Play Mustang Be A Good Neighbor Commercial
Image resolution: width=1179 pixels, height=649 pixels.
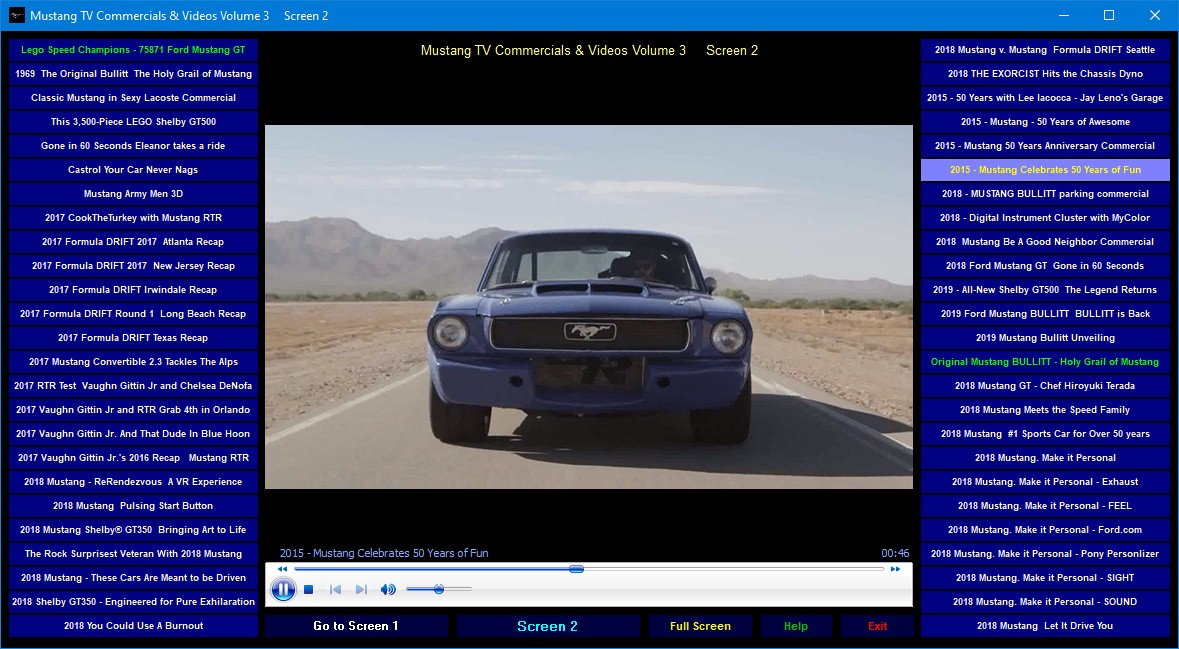(x=1045, y=242)
